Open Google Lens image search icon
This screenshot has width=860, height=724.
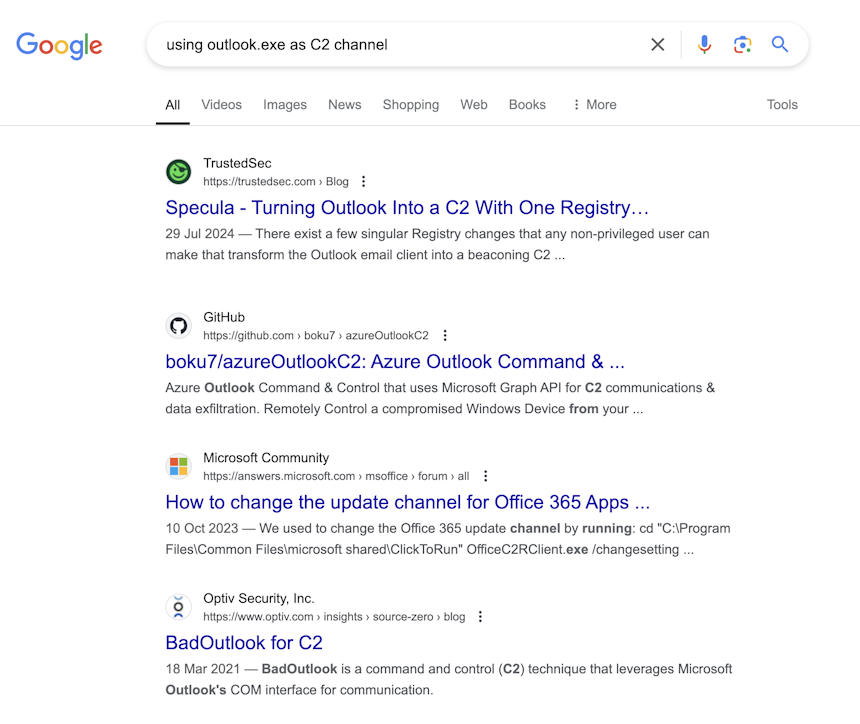[x=742, y=44]
